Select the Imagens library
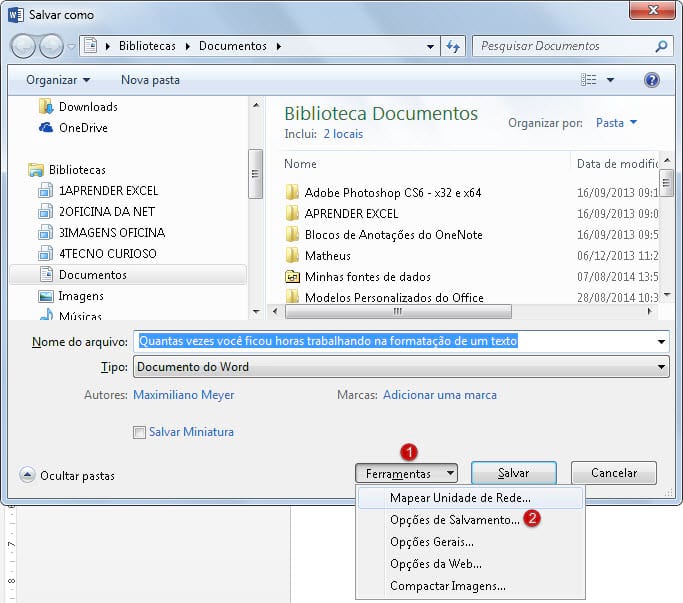This screenshot has height=603, width=683. pos(80,296)
